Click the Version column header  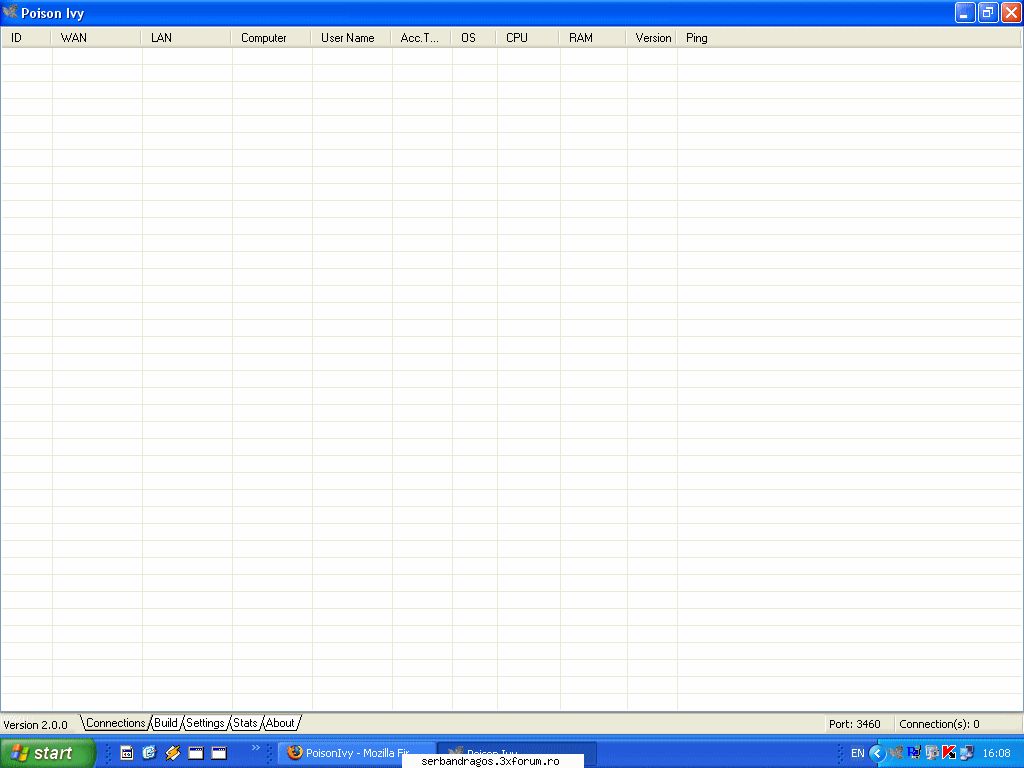point(652,38)
